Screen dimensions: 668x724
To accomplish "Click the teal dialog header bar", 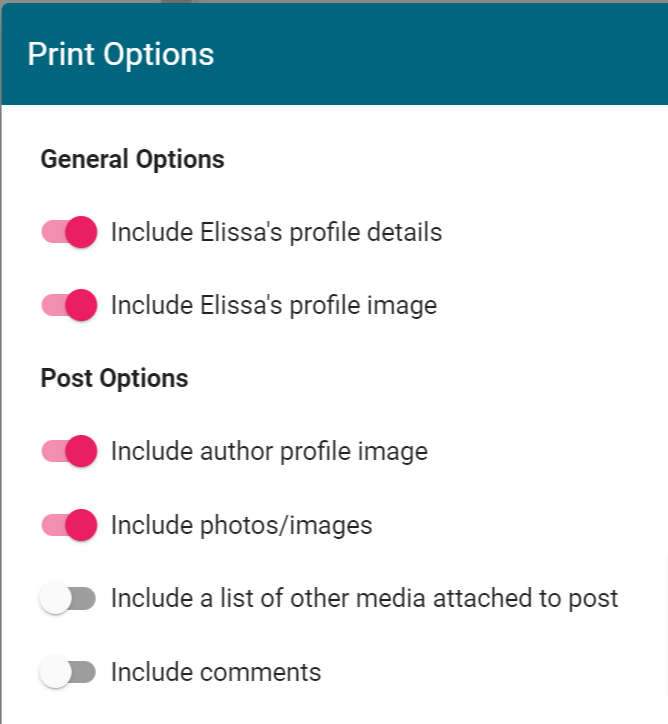I will [x=450, y=54].
